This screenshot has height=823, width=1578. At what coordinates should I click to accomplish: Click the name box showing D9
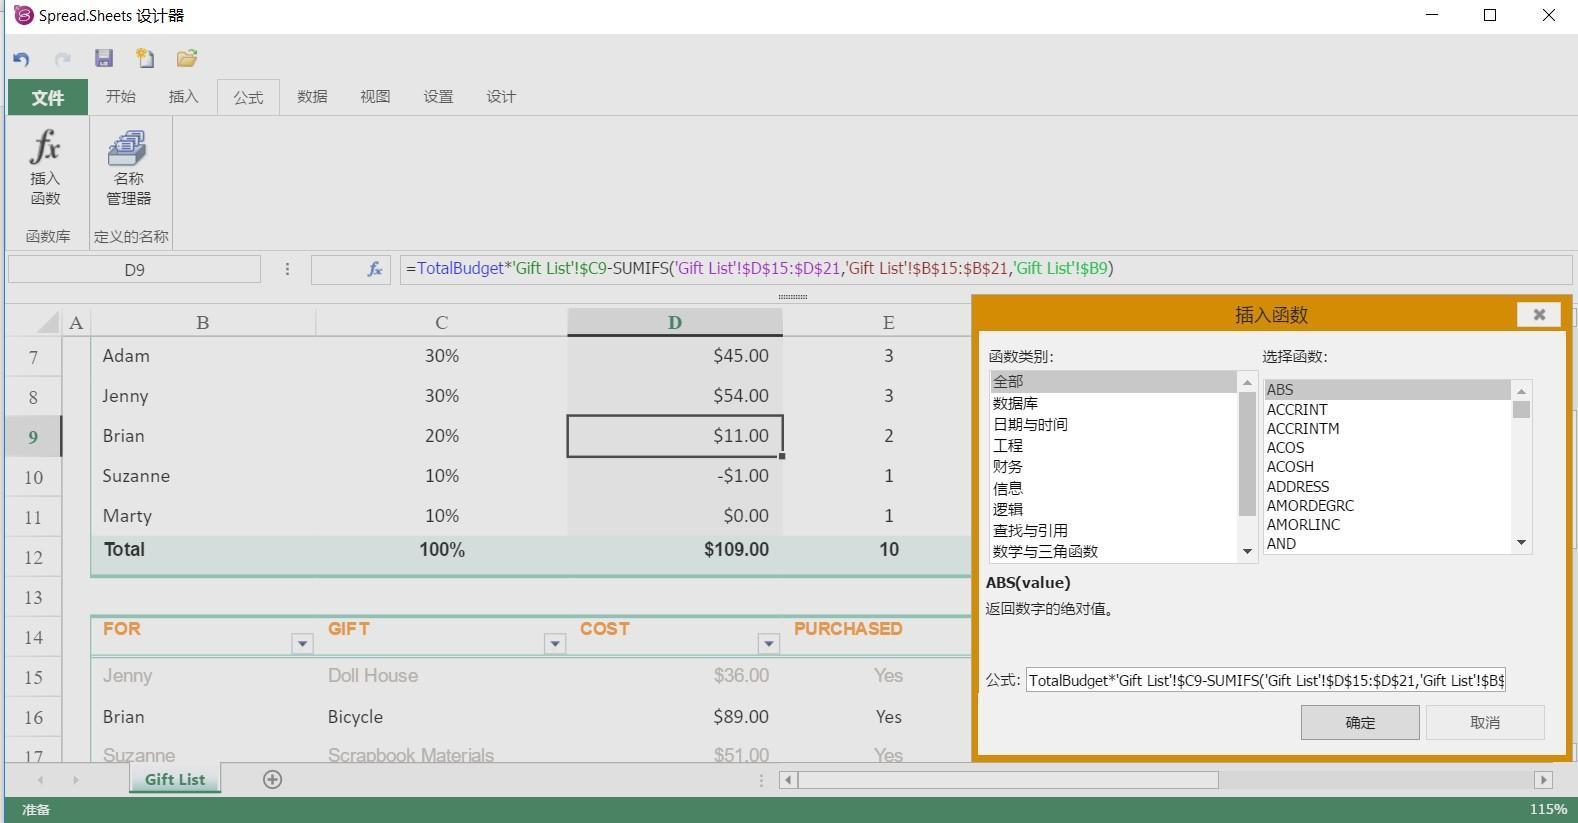click(x=134, y=269)
